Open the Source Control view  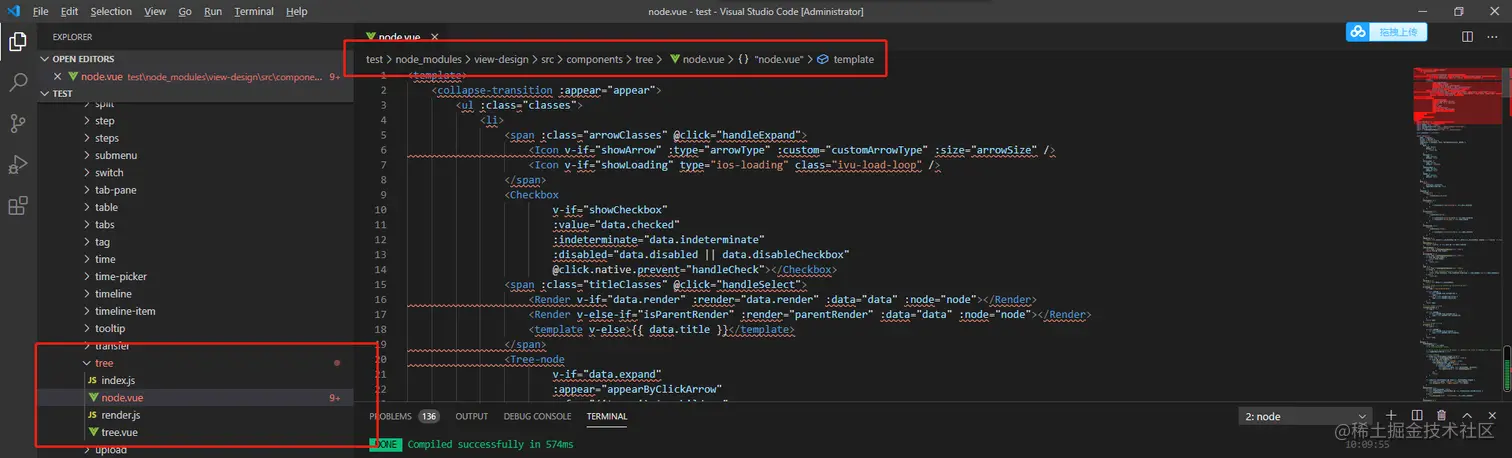pyautogui.click(x=18, y=123)
